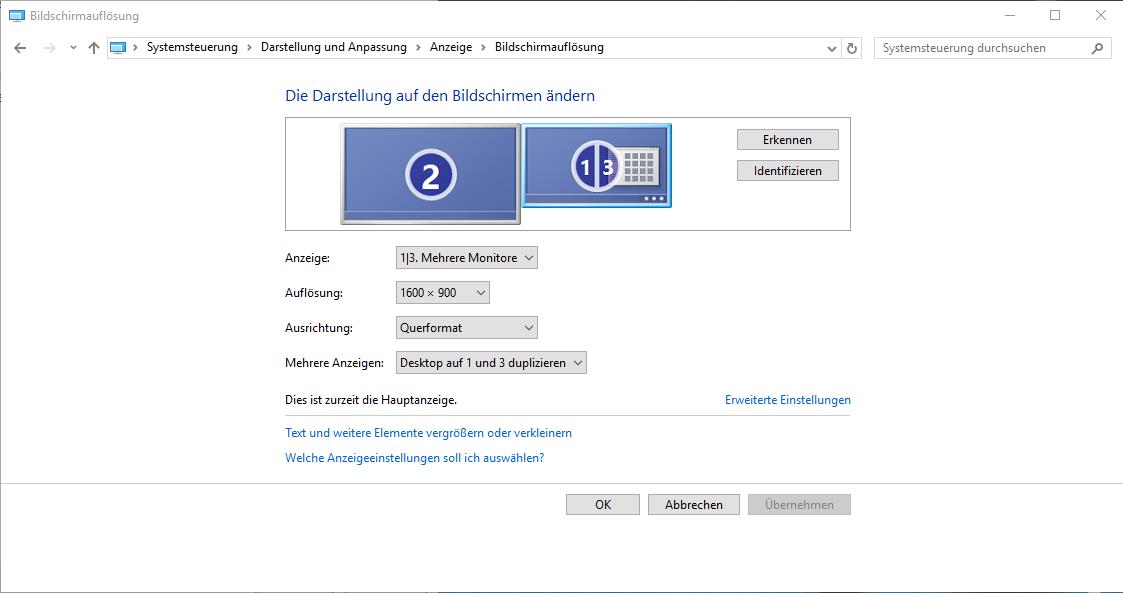Viewport: 1123px width, 593px height.
Task: Close the Bildschirmauflösung window
Action: click(x=1101, y=15)
